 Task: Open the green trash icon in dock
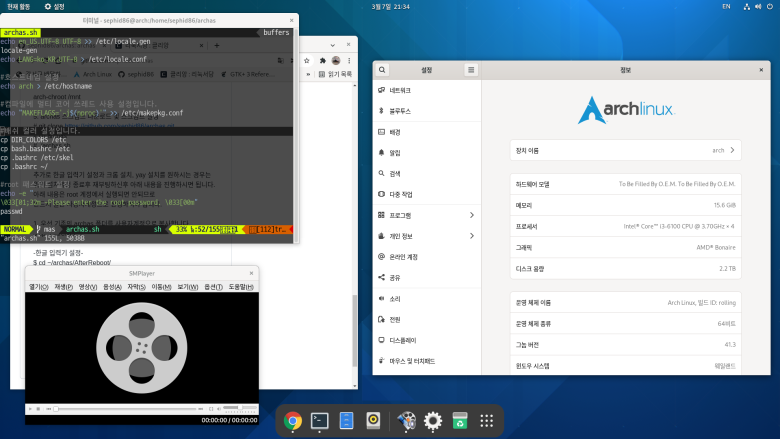460,421
